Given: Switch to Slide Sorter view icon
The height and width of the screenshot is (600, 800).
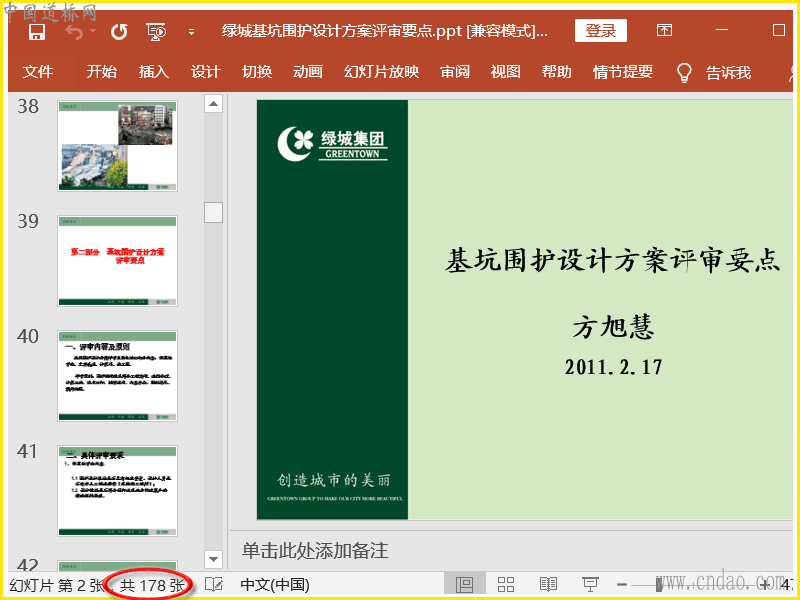Looking at the screenshot, I should (x=506, y=585).
